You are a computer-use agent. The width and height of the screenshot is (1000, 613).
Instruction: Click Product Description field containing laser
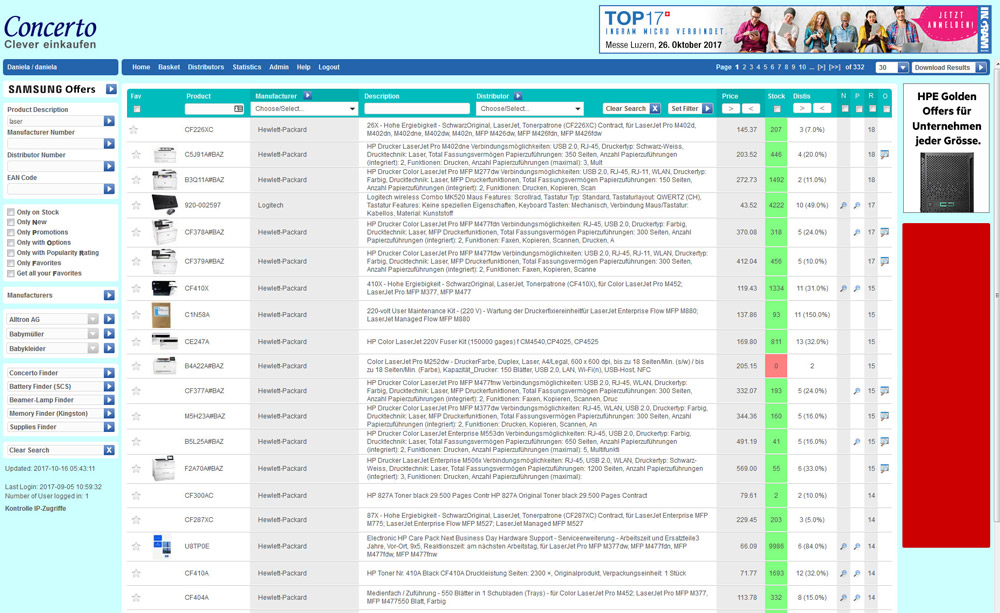[x=55, y=121]
